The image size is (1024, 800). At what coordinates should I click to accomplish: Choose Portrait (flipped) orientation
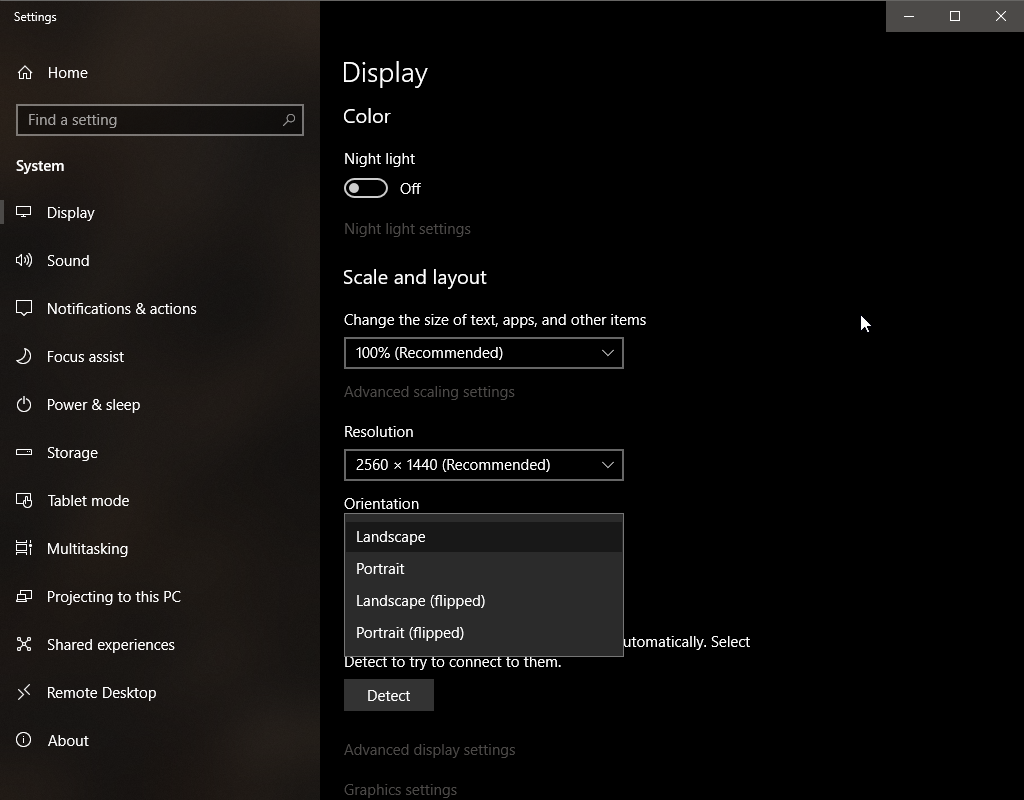click(x=484, y=633)
